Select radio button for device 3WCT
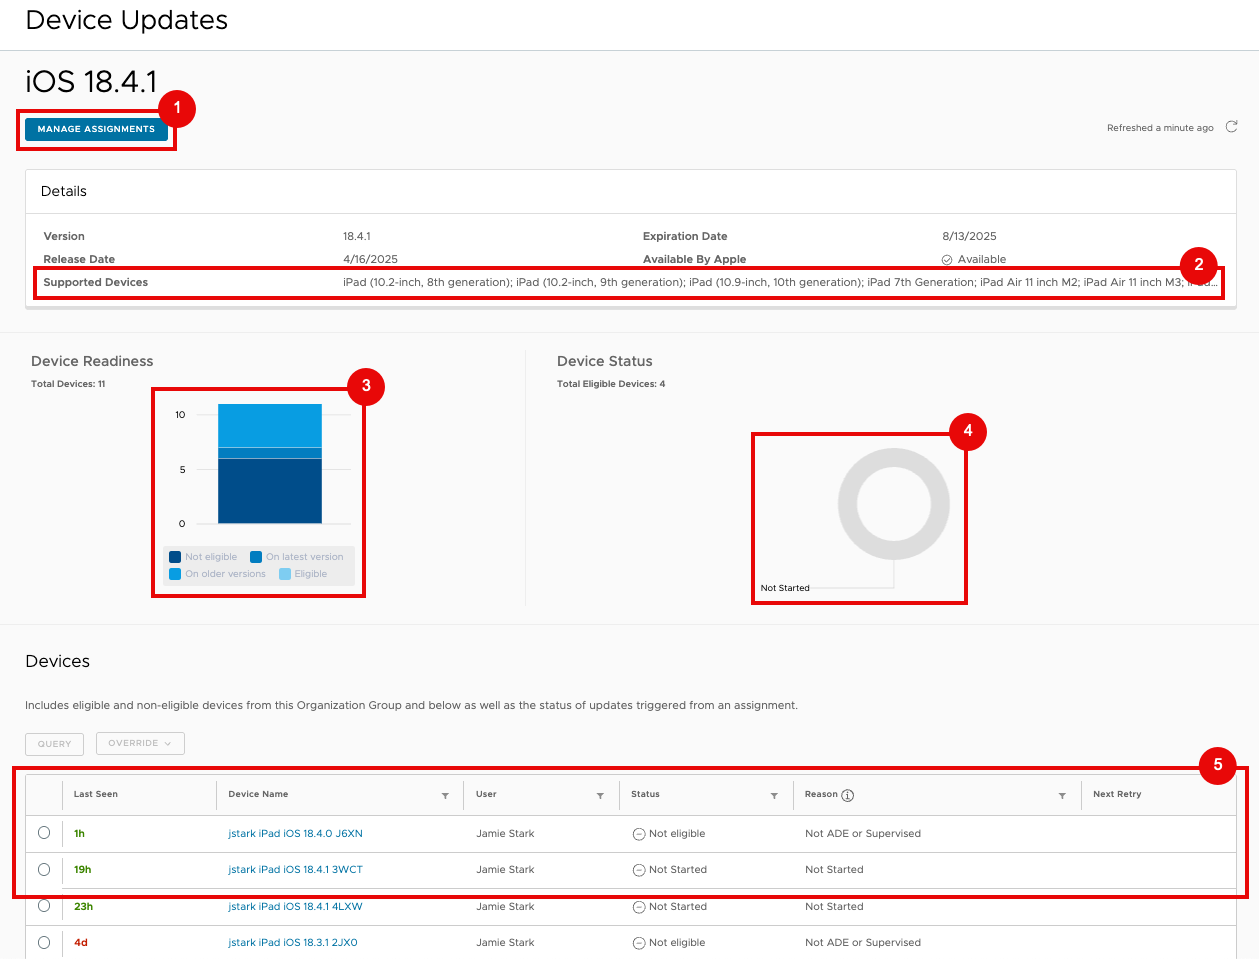The height and width of the screenshot is (959, 1259). [x=44, y=869]
